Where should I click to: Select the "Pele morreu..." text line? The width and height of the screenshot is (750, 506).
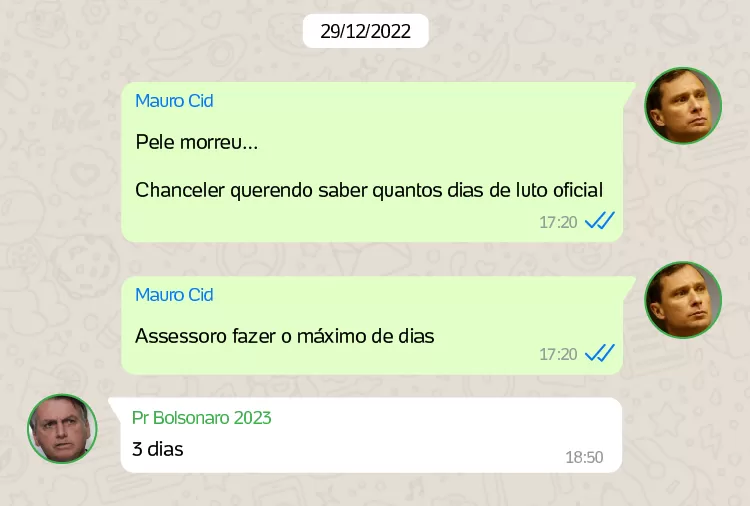tap(197, 142)
